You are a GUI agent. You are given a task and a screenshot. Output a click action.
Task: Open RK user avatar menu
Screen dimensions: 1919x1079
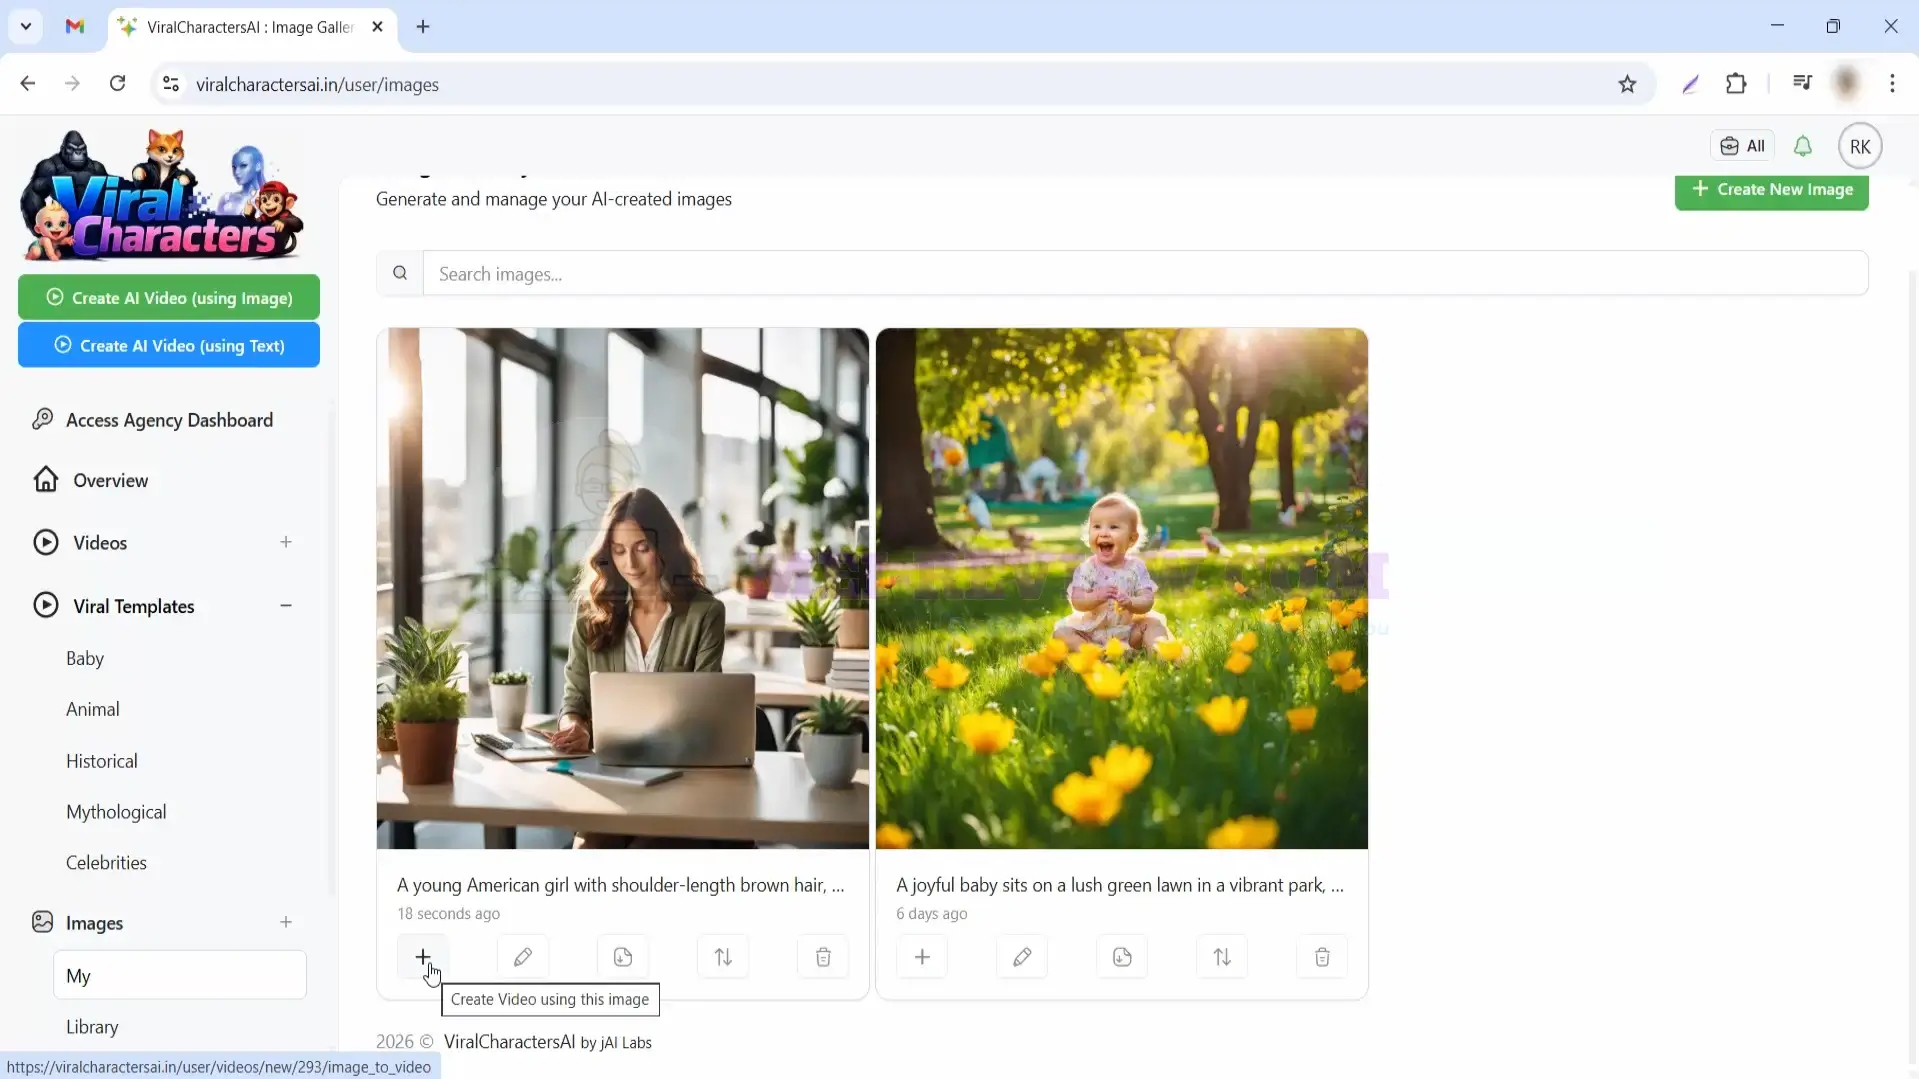[x=1860, y=146]
